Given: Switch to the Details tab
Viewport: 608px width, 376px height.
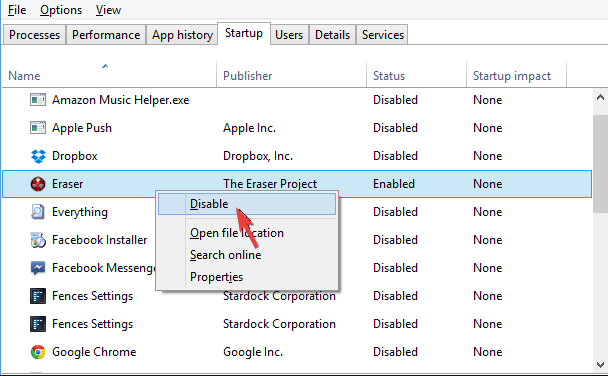Looking at the screenshot, I should pos(332,35).
